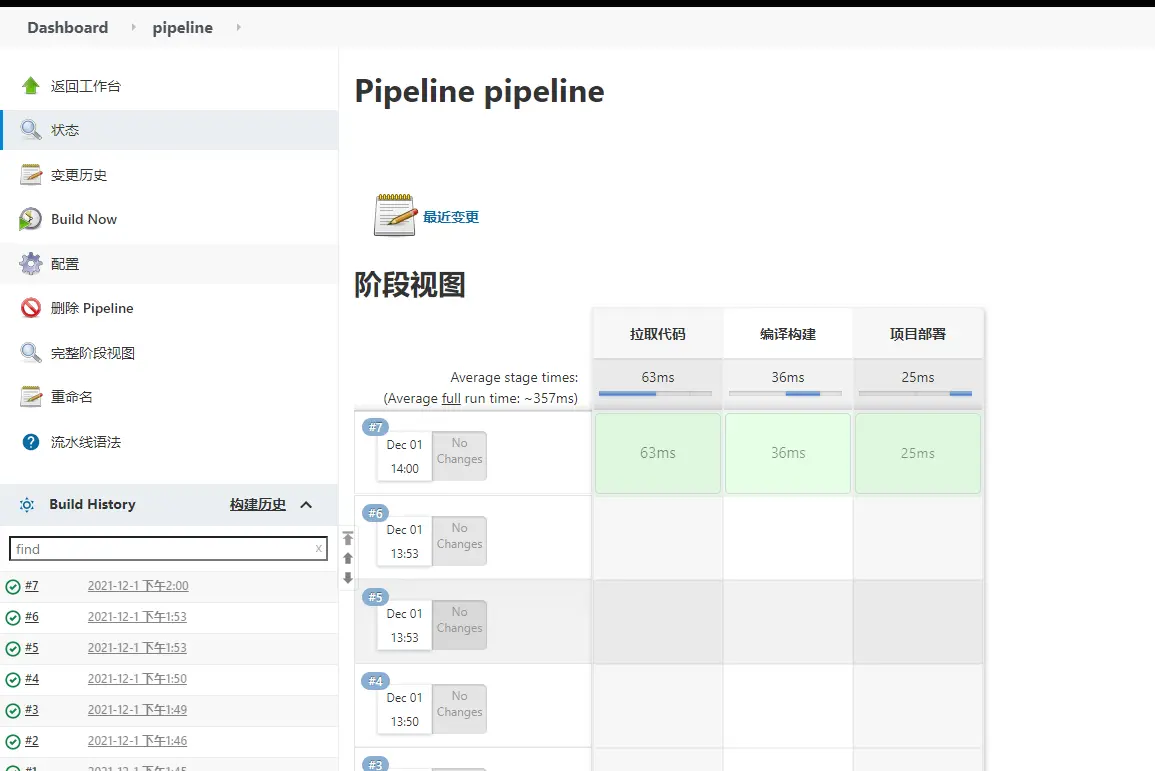Click the gear icon for 配置
The width and height of the screenshot is (1155, 771).
point(31,264)
